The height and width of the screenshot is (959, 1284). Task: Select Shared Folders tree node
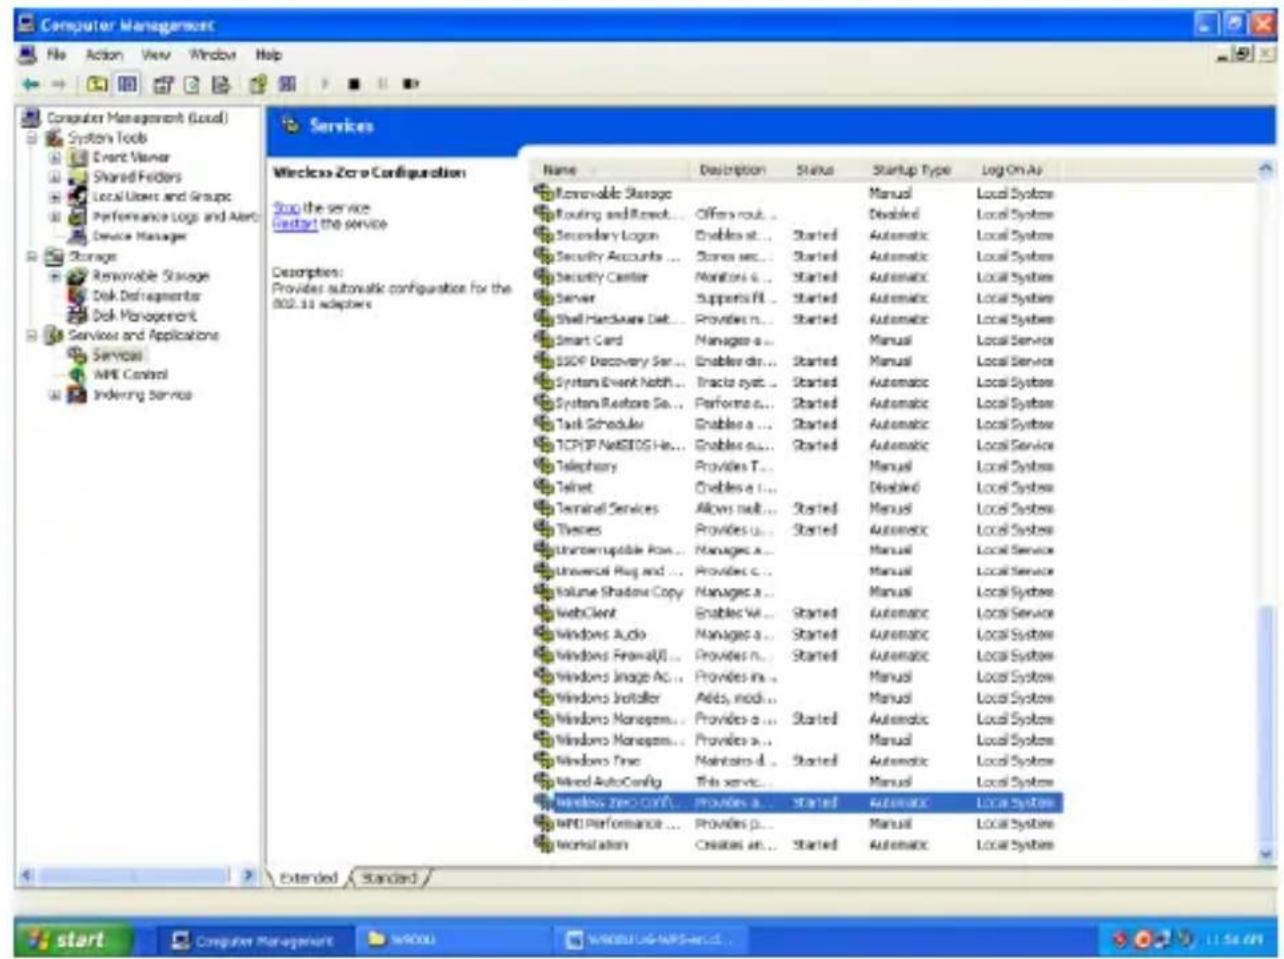click(137, 177)
